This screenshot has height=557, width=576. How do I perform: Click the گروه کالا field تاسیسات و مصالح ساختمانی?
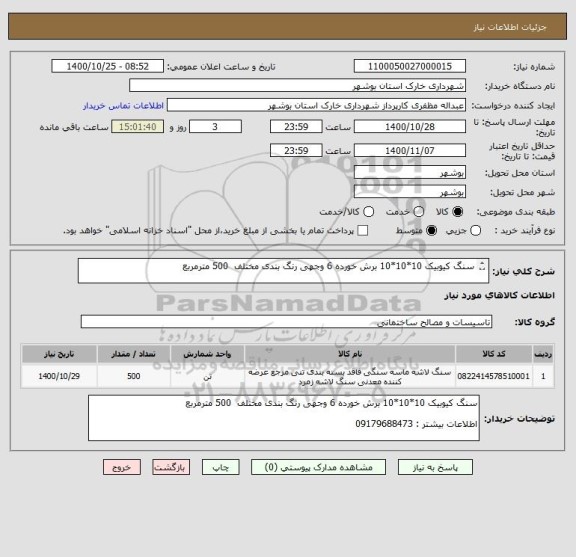point(286,322)
